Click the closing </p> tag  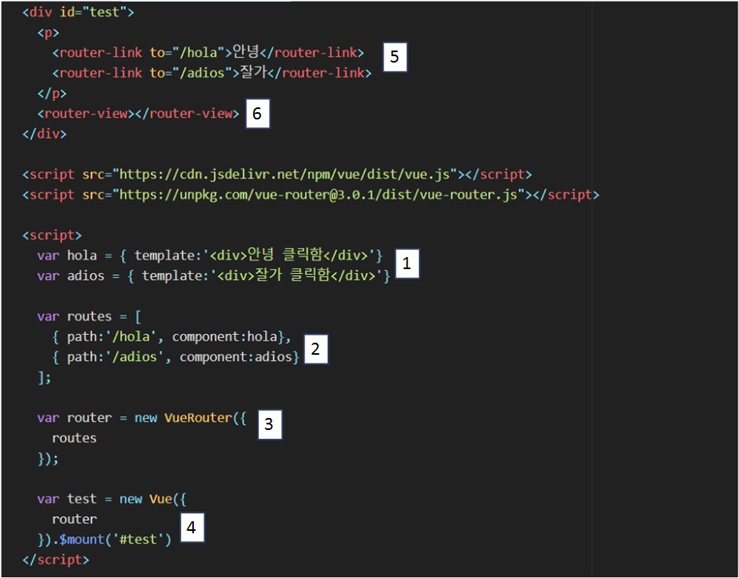pos(52,93)
